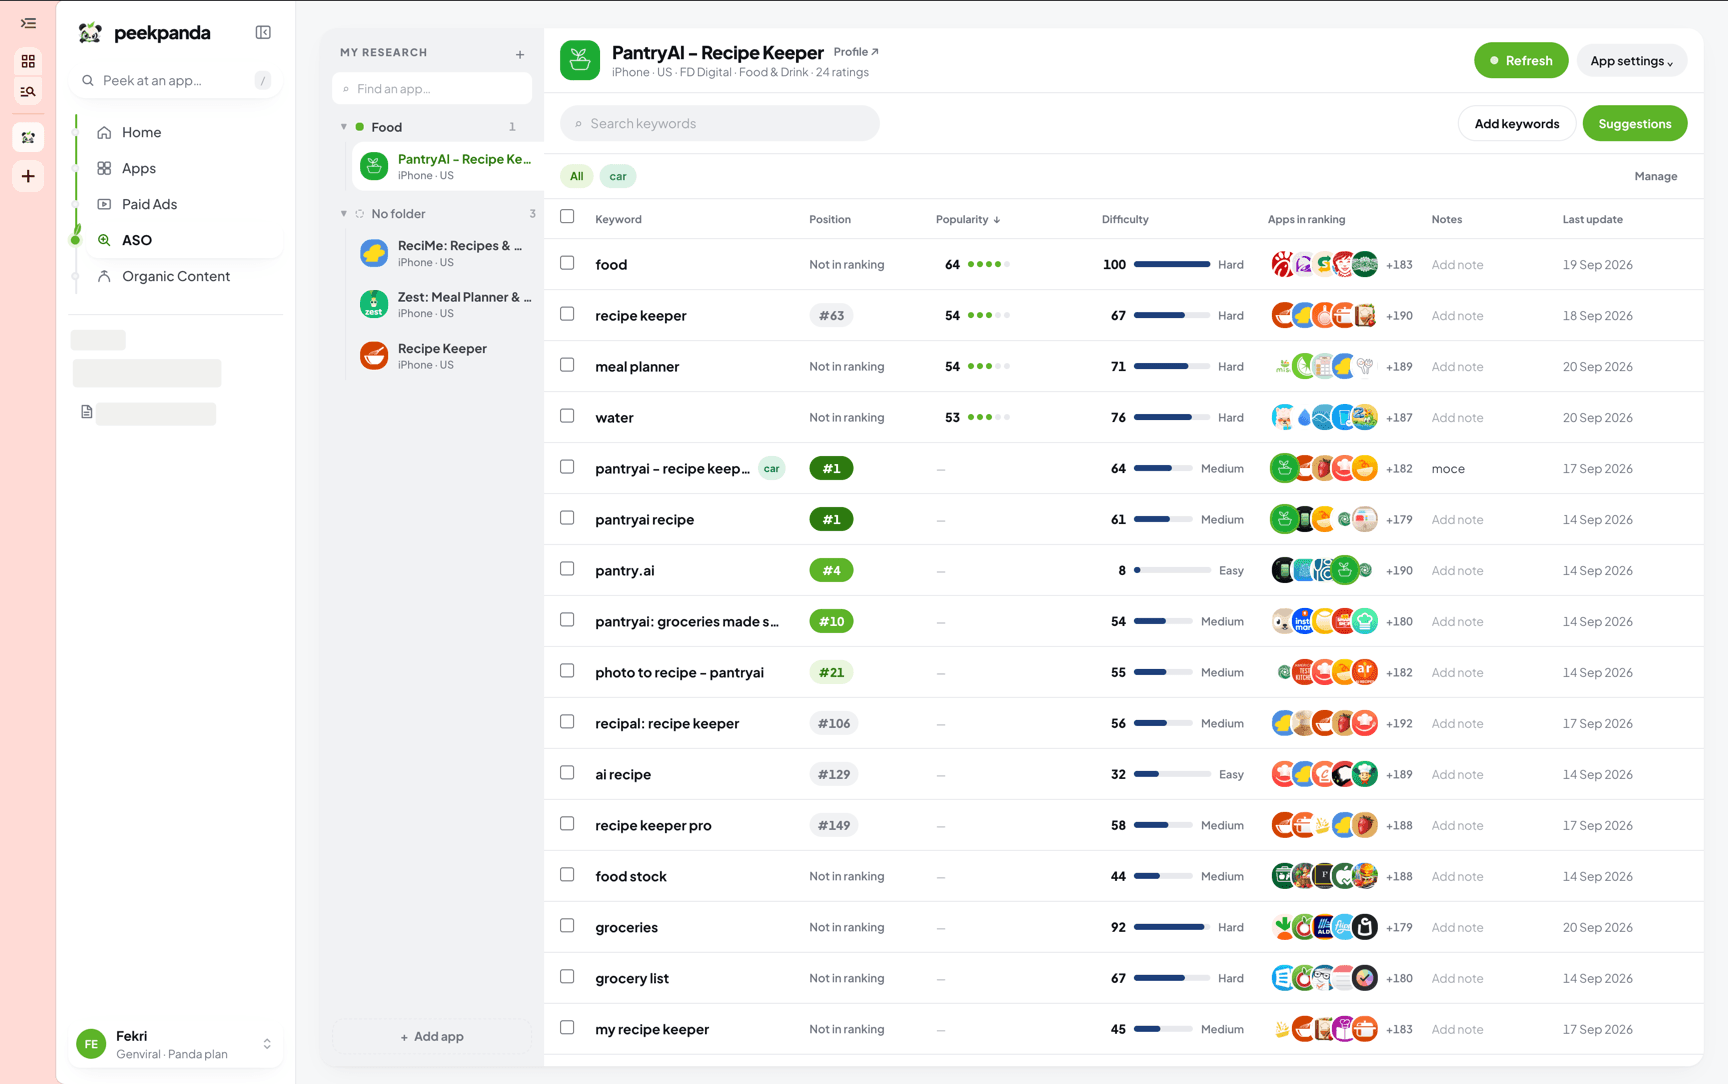View ranking app icons for pantry.ai keyword
The height and width of the screenshot is (1084, 1728).
coord(1324,570)
